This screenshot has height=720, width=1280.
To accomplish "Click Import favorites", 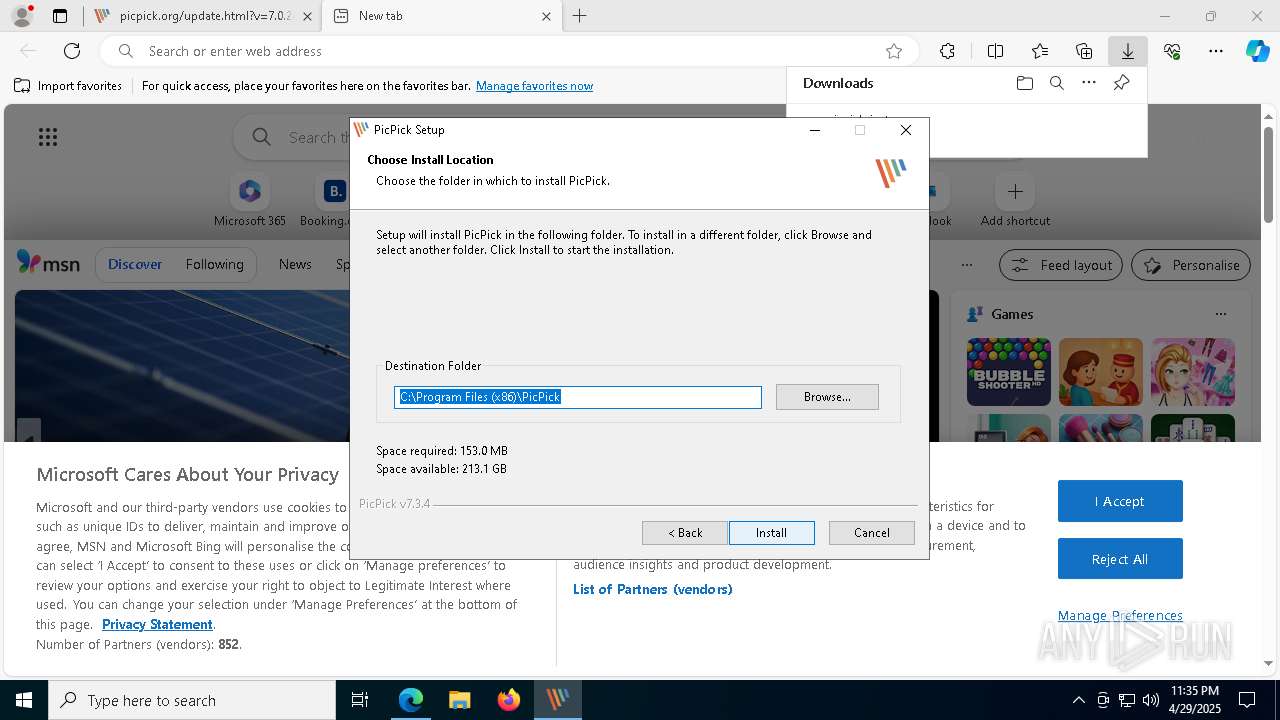I will coord(68,86).
